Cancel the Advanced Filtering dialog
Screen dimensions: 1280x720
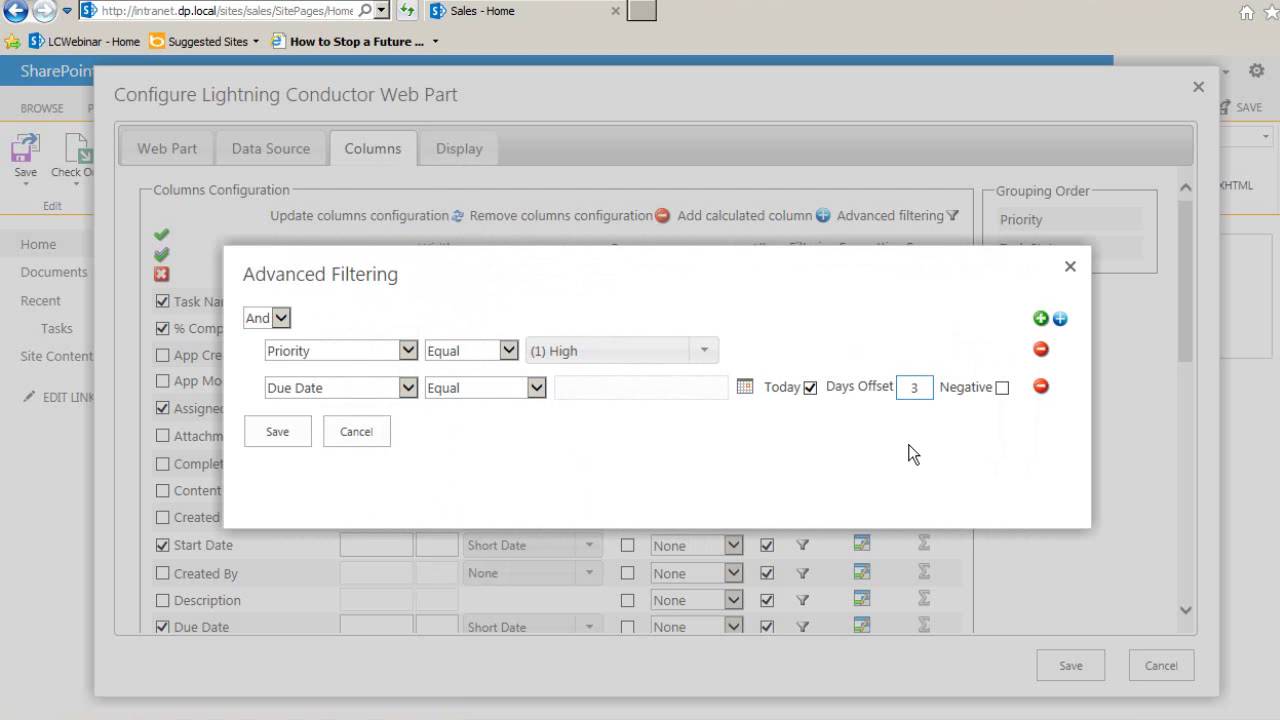(357, 431)
